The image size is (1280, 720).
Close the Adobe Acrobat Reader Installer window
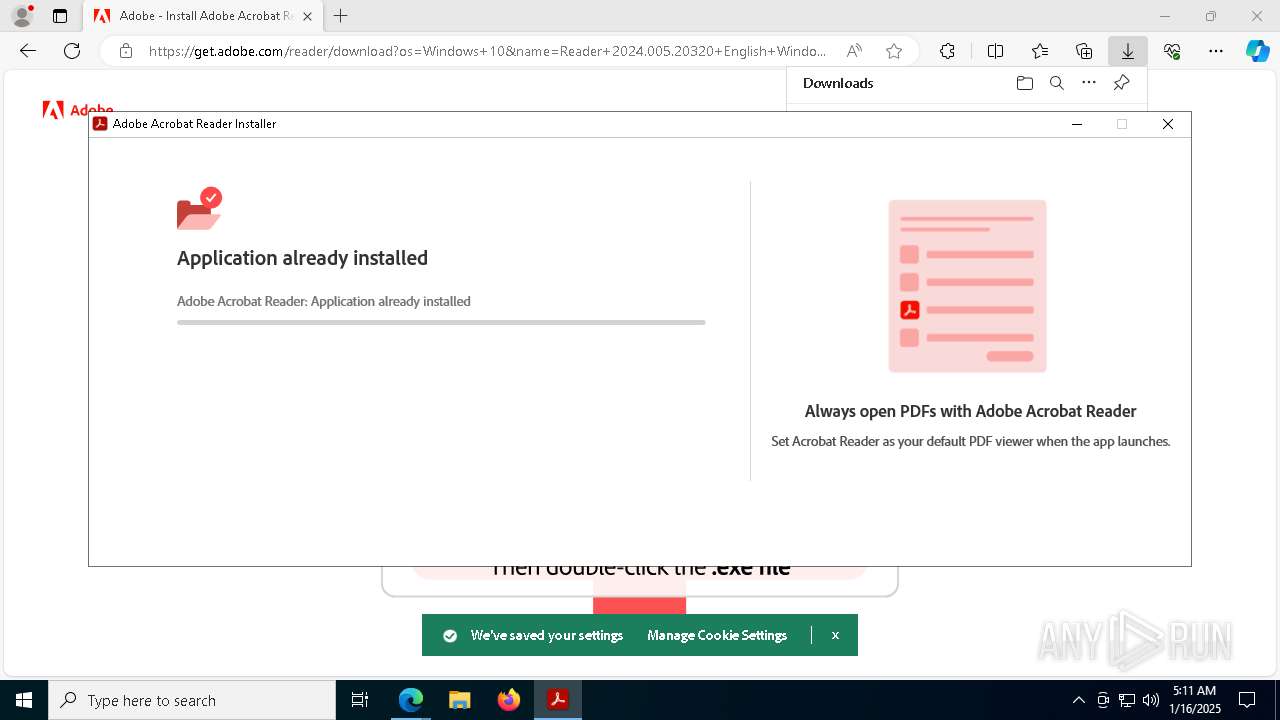click(1167, 124)
